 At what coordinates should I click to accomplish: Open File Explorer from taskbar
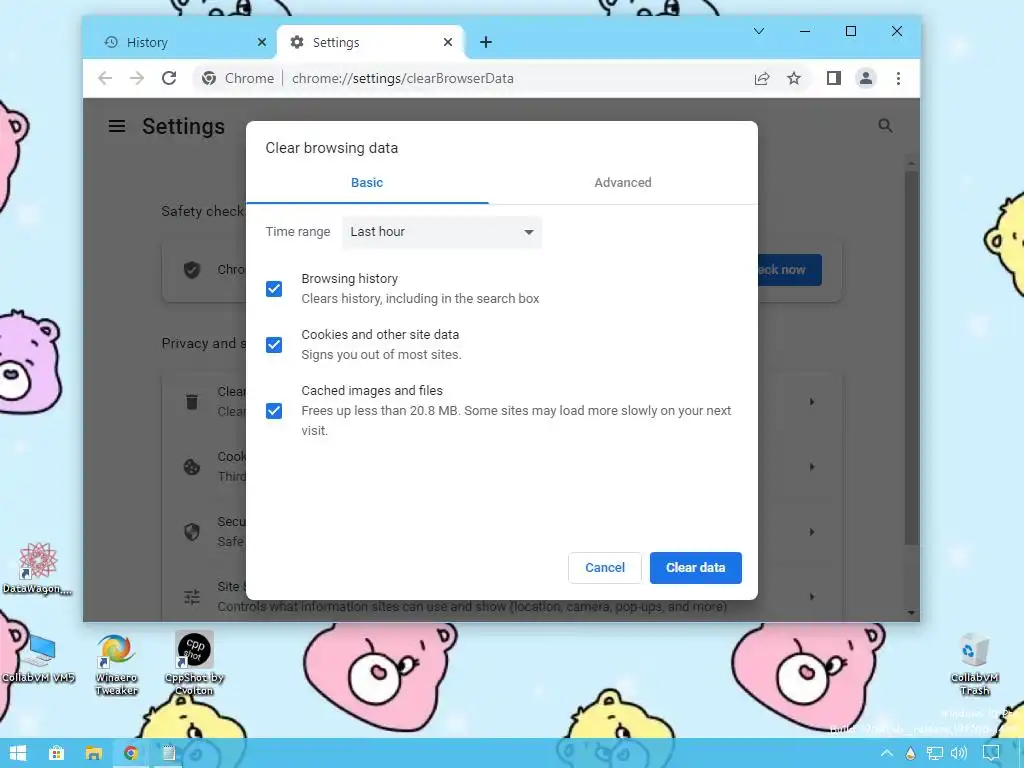(93, 753)
